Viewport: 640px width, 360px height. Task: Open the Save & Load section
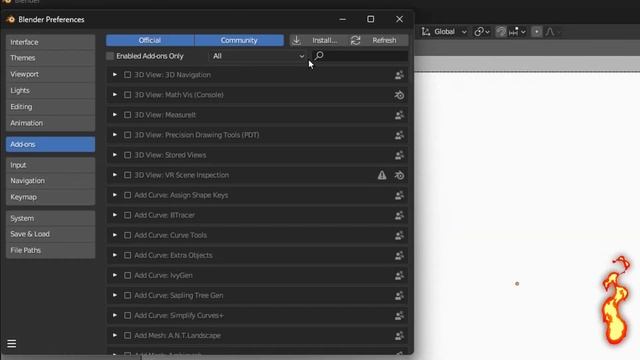51,234
